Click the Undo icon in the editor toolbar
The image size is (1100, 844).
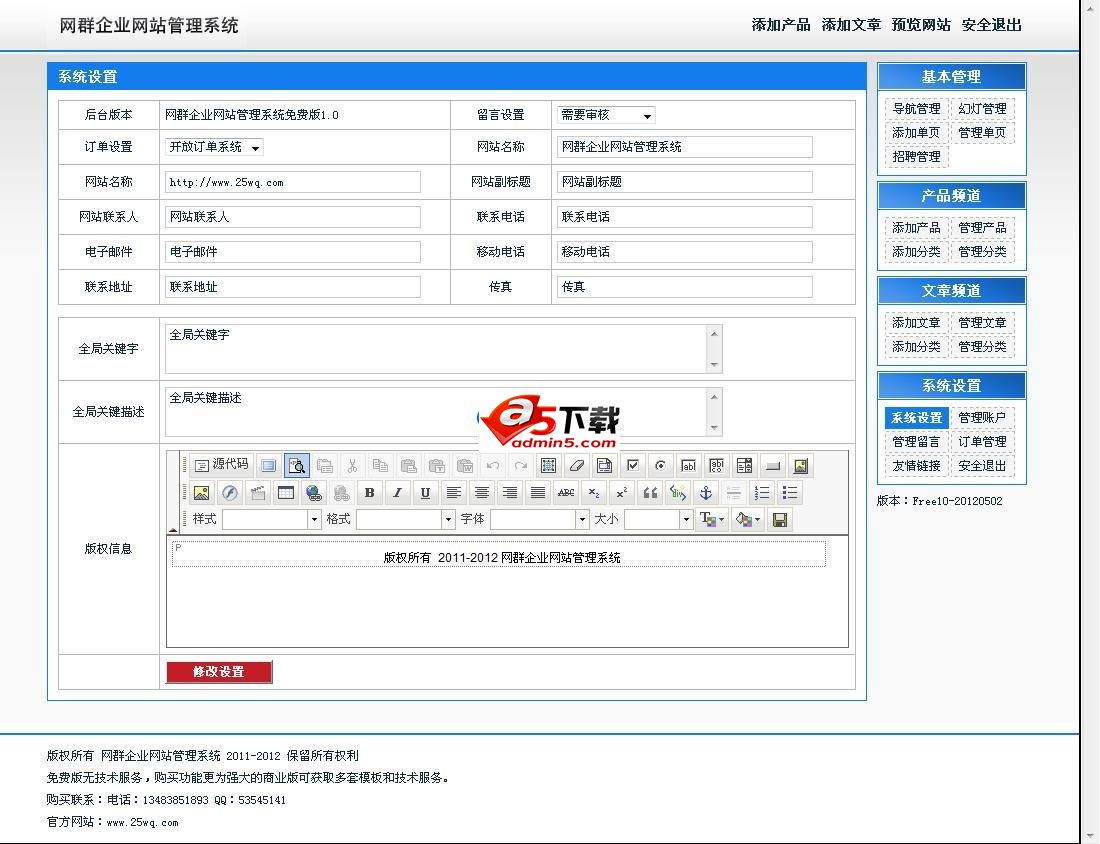(492, 465)
